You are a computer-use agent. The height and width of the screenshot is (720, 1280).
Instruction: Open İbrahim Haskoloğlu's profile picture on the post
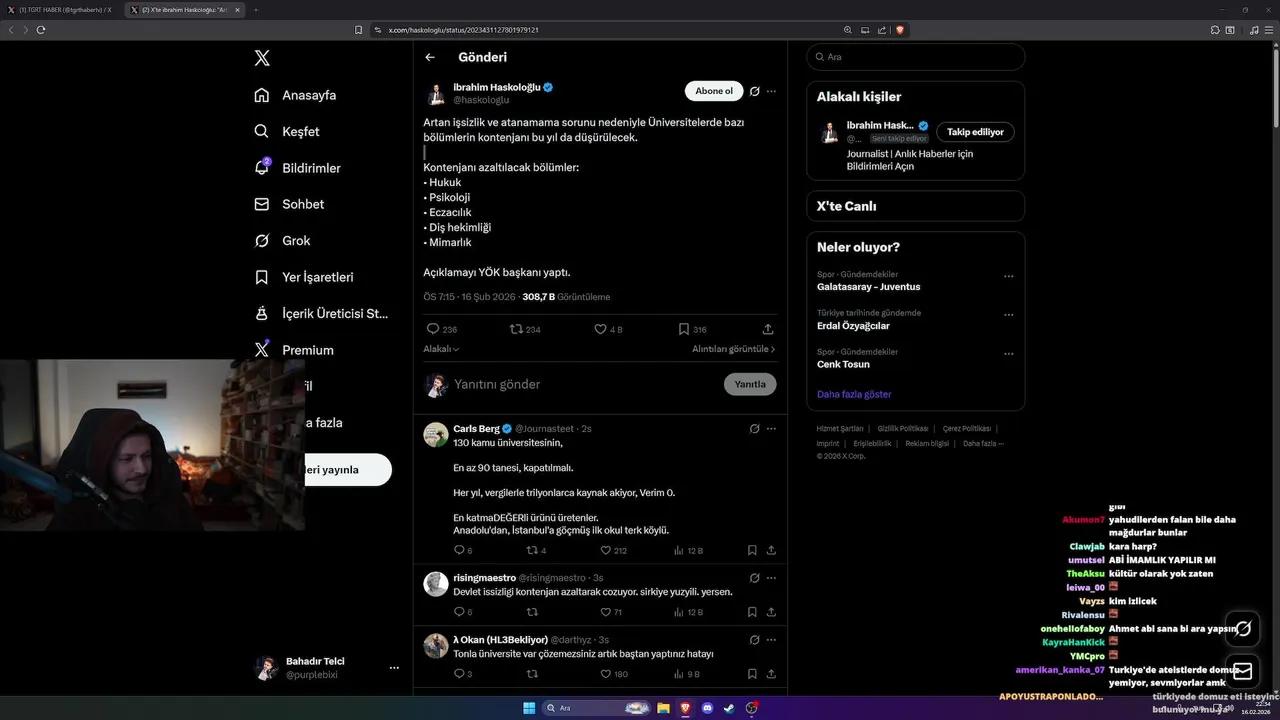tap(436, 94)
